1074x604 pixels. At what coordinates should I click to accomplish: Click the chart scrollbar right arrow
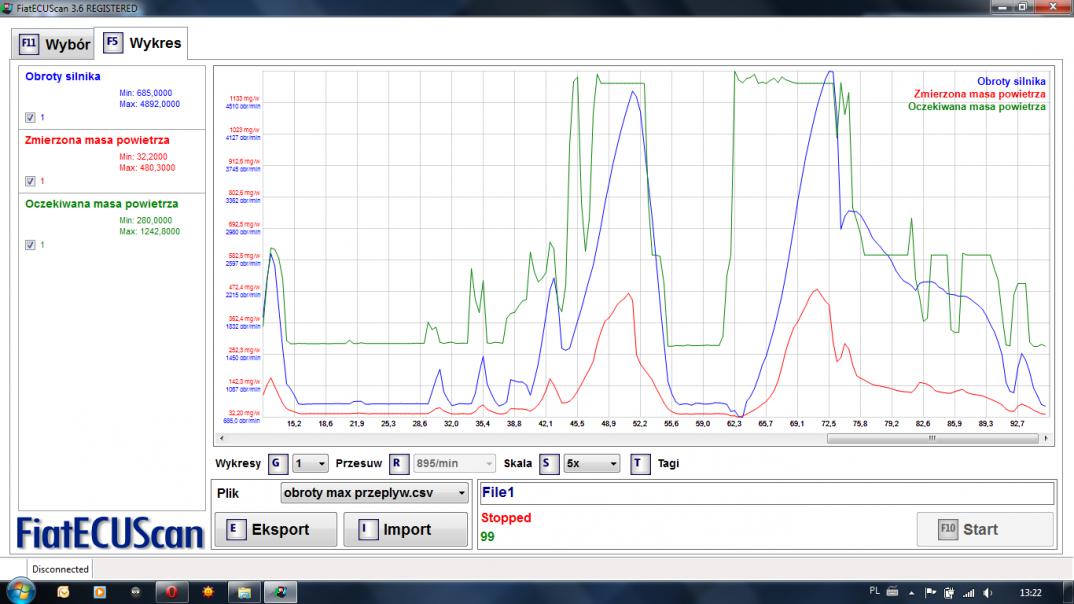[x=1046, y=438]
